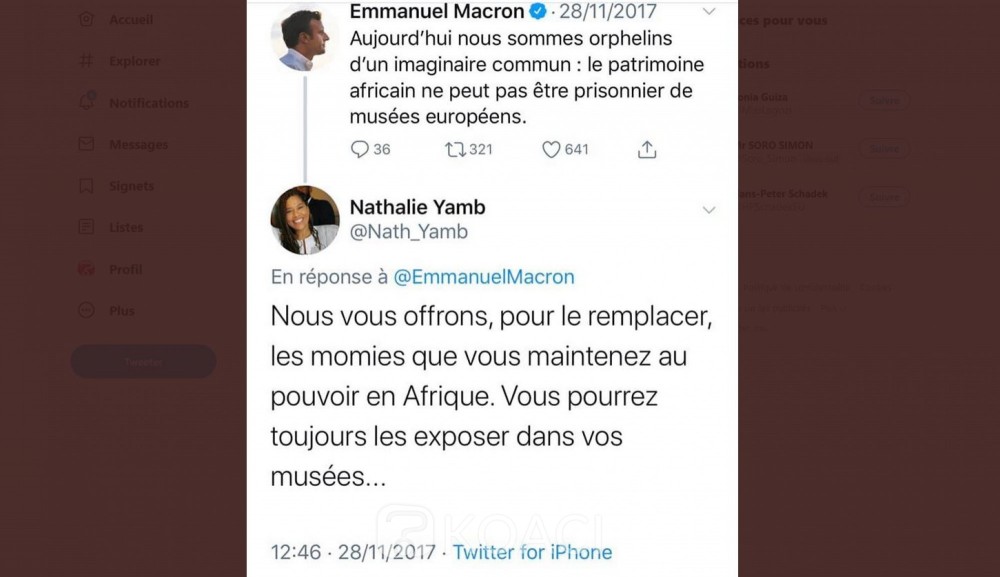Click the Twitter for iPhone link

[532, 552]
